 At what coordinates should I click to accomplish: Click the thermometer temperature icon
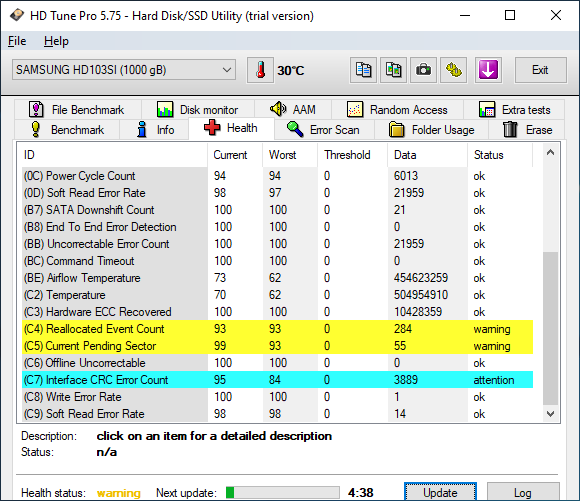click(x=260, y=70)
